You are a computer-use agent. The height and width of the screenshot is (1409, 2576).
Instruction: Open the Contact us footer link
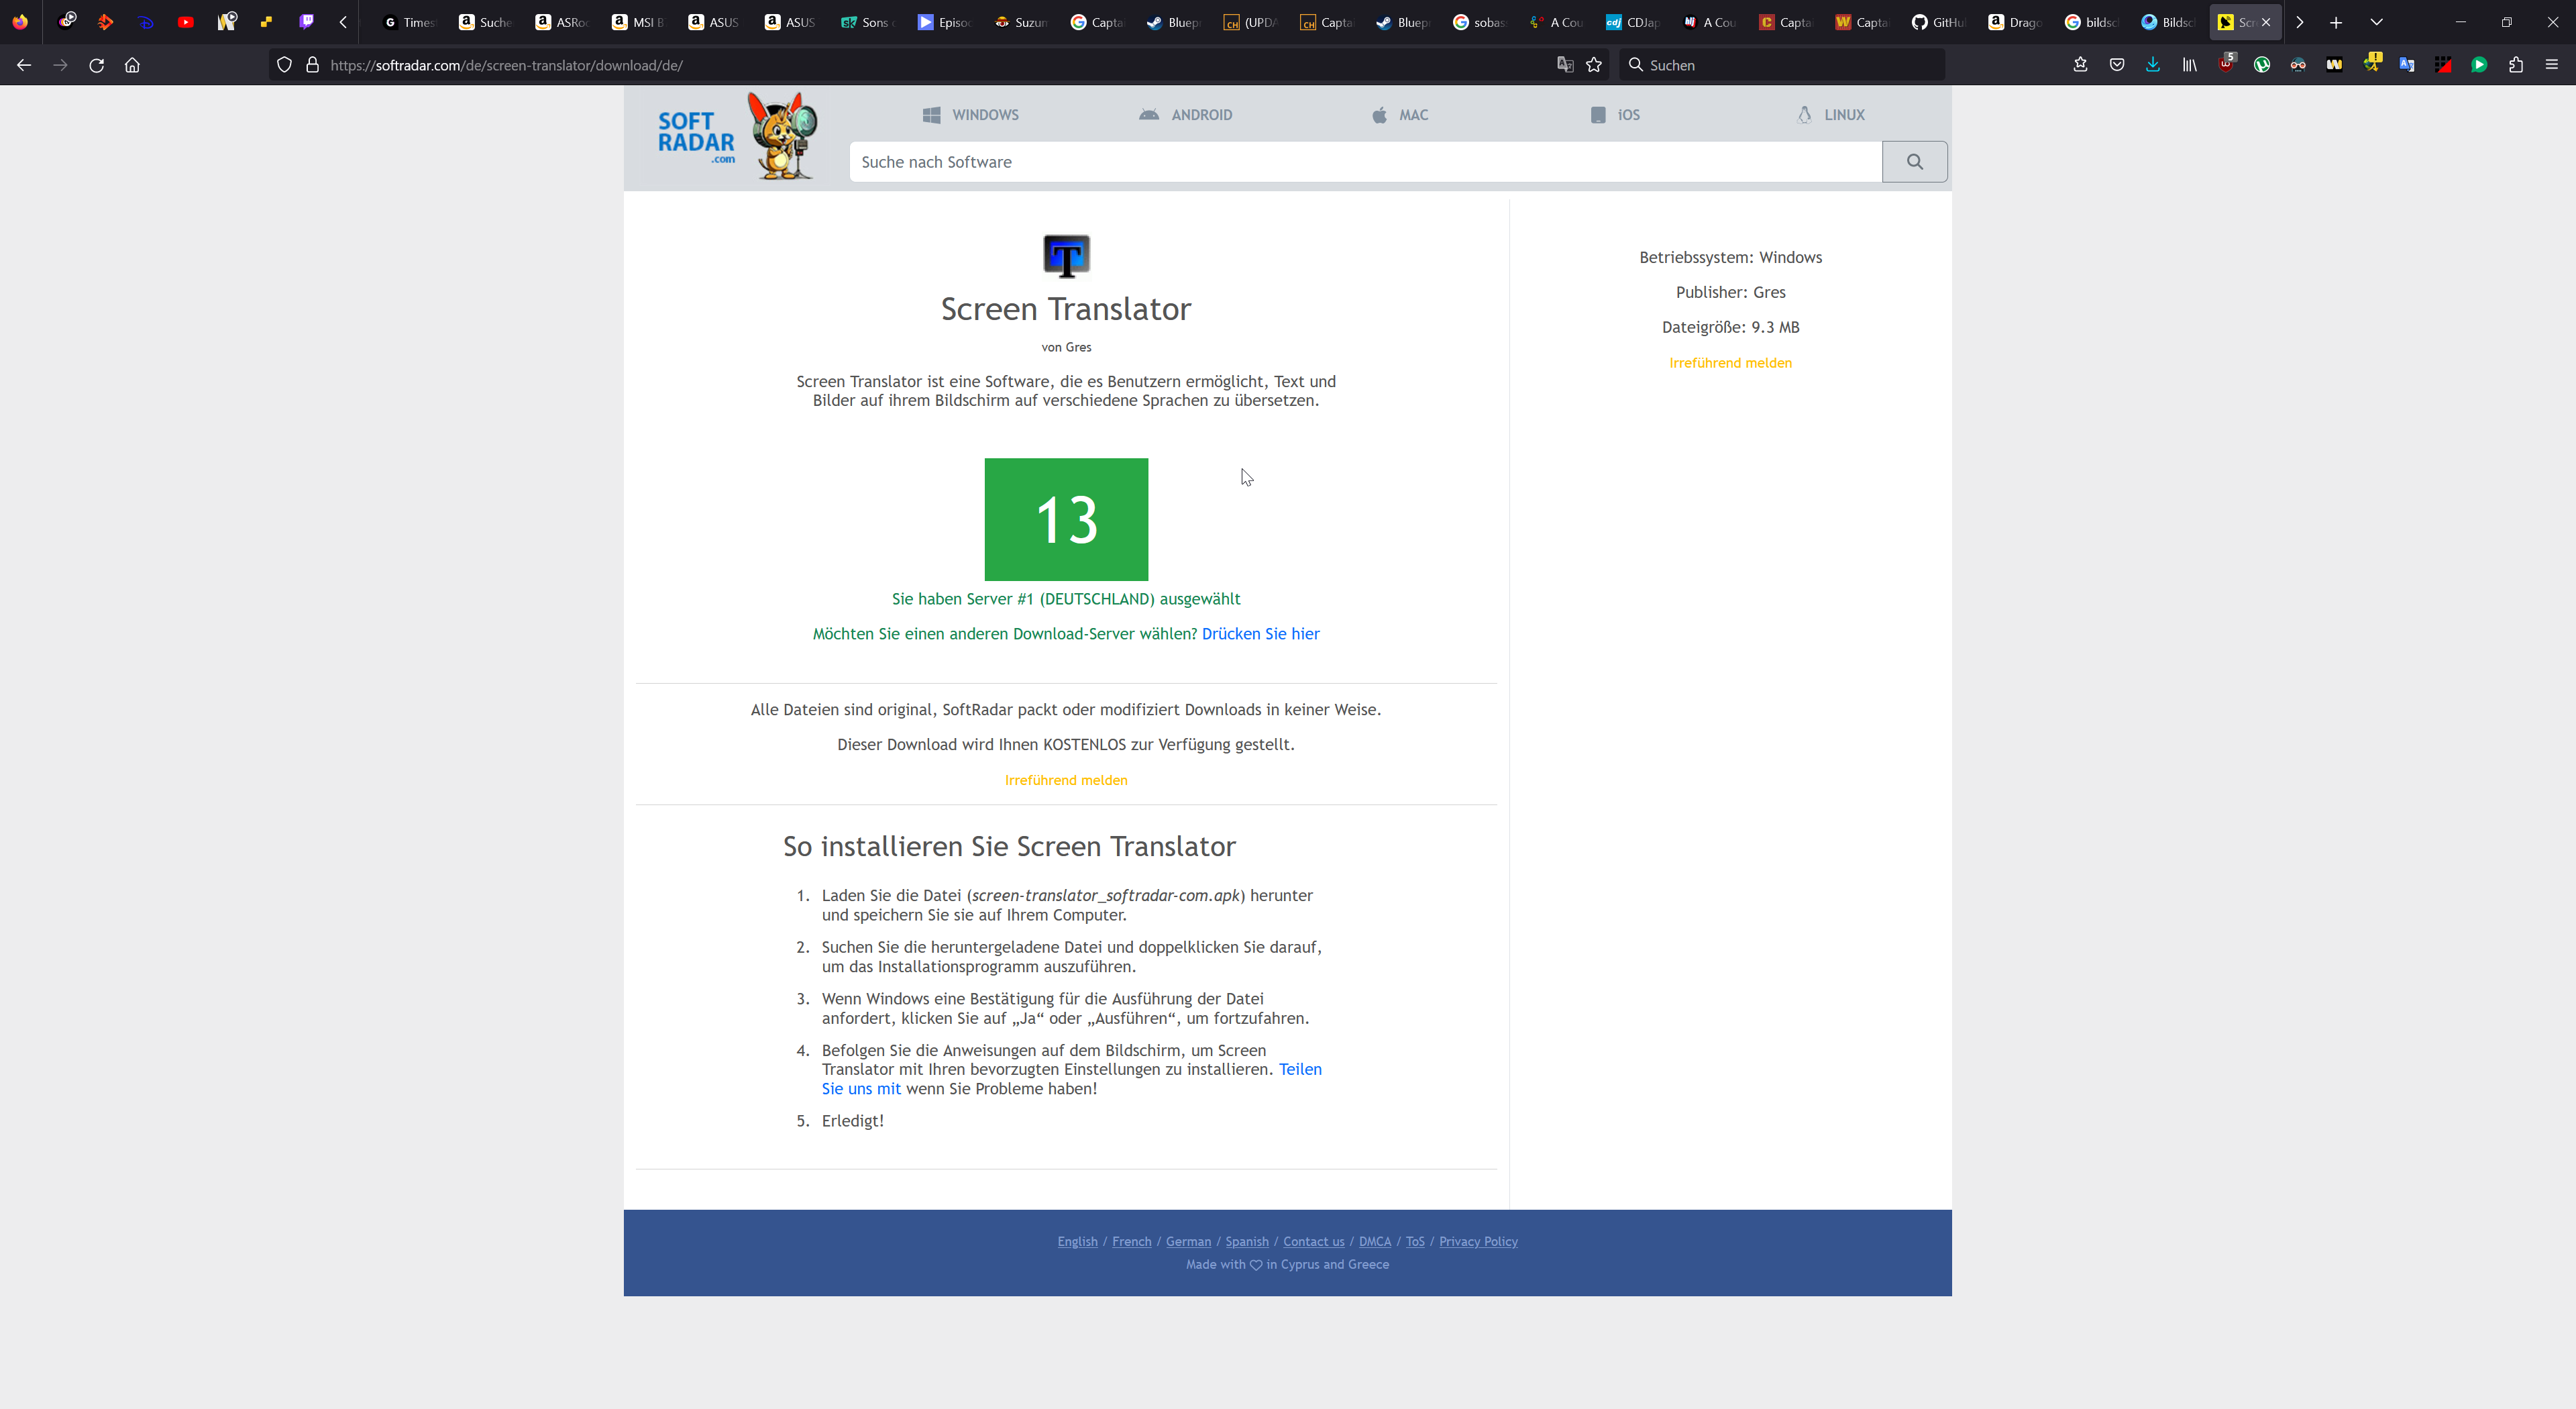tap(1313, 1241)
